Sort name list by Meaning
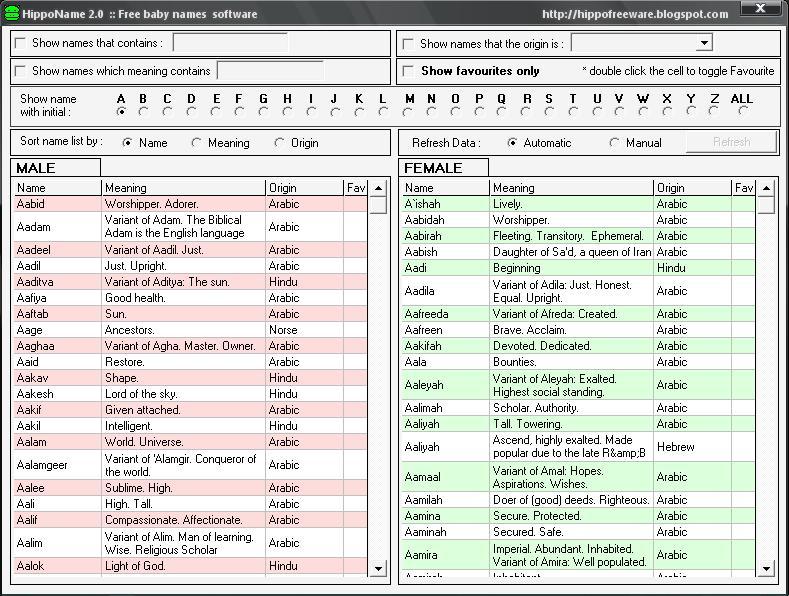789x596 pixels. click(x=197, y=143)
